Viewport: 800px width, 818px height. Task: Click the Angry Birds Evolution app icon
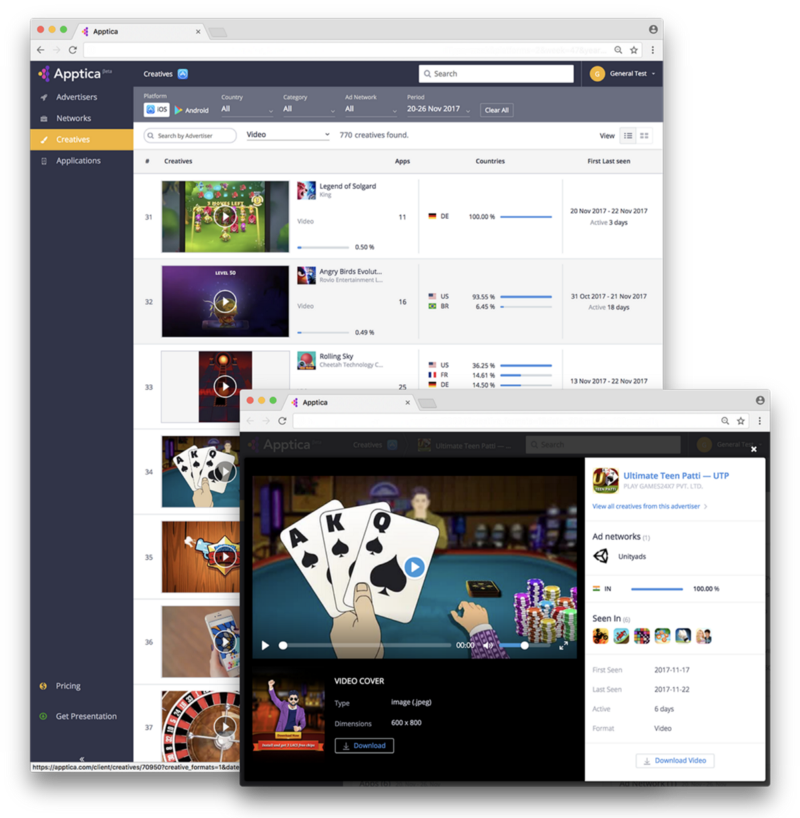(x=306, y=275)
